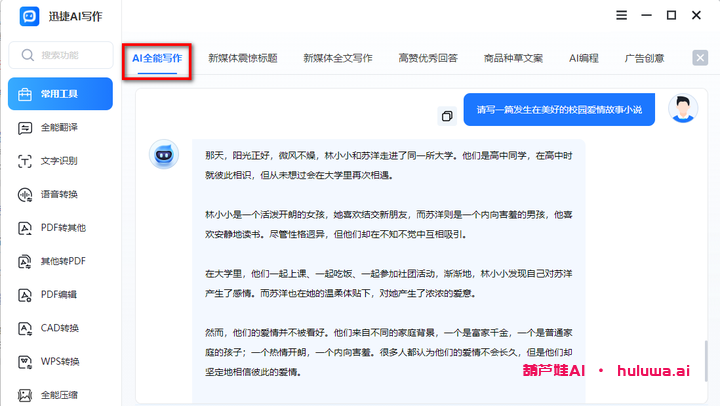The height and width of the screenshot is (406, 720).
Task: Click the PDF编辑 icon
Action: [25, 295]
